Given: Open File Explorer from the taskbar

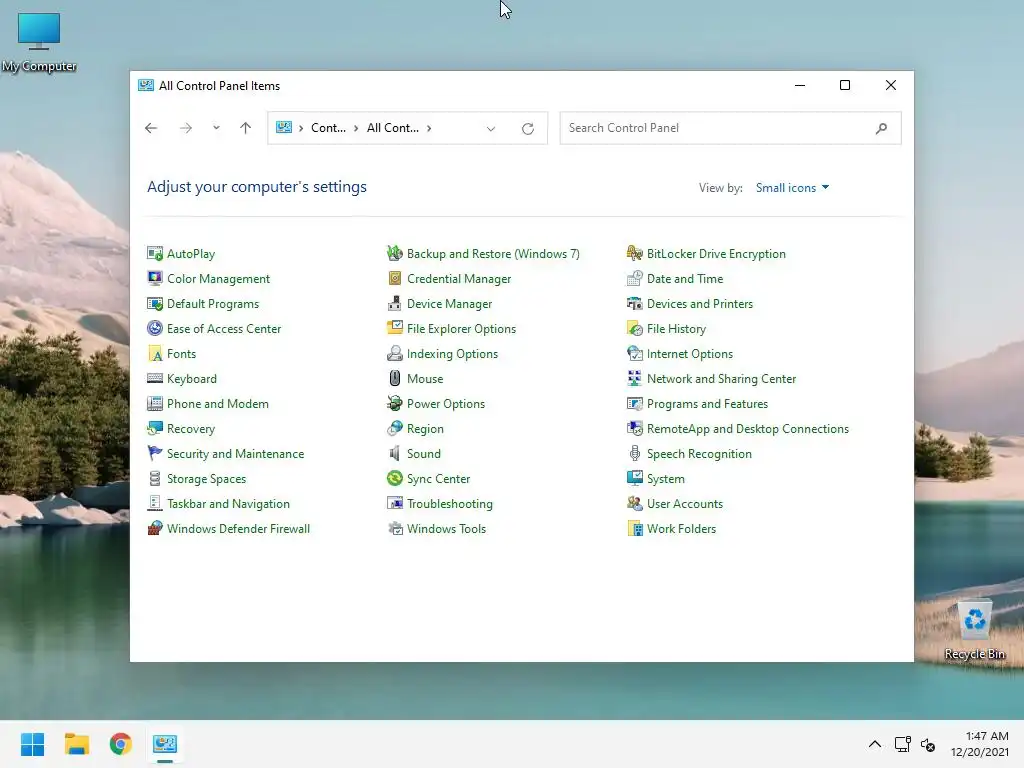Looking at the screenshot, I should point(76,744).
